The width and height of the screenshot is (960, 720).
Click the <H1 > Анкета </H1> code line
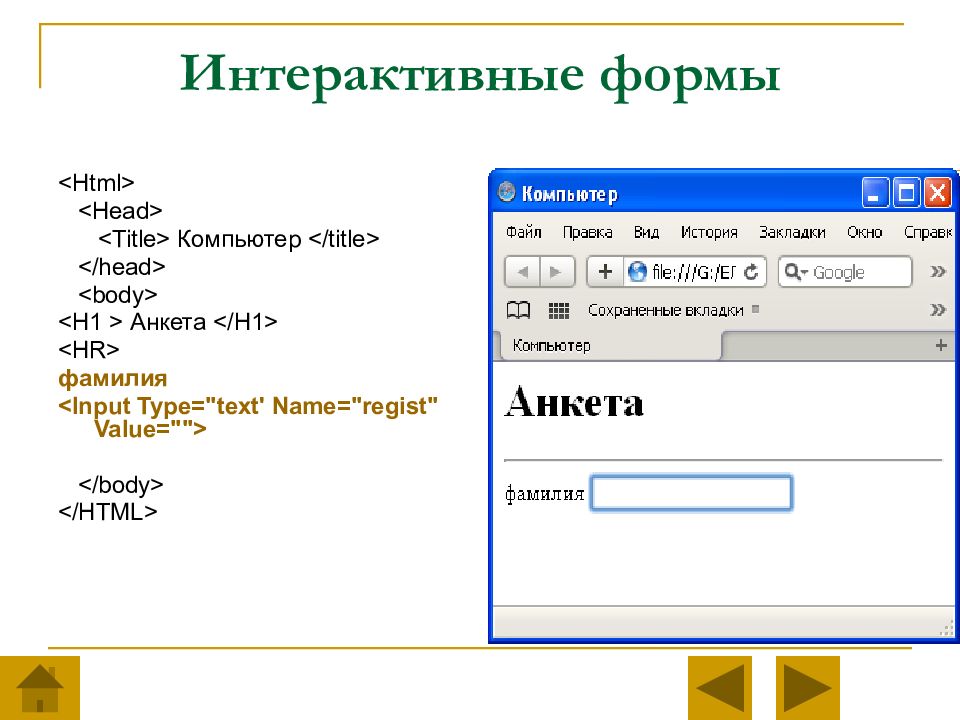coord(168,321)
